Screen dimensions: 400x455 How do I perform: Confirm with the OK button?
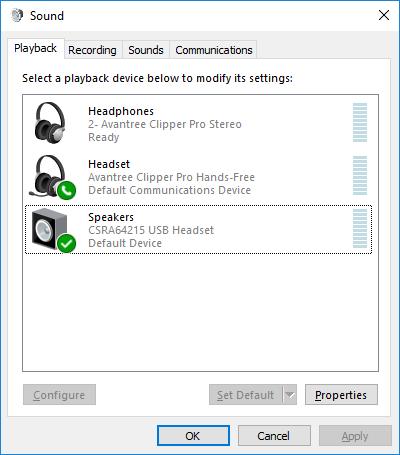point(193,436)
